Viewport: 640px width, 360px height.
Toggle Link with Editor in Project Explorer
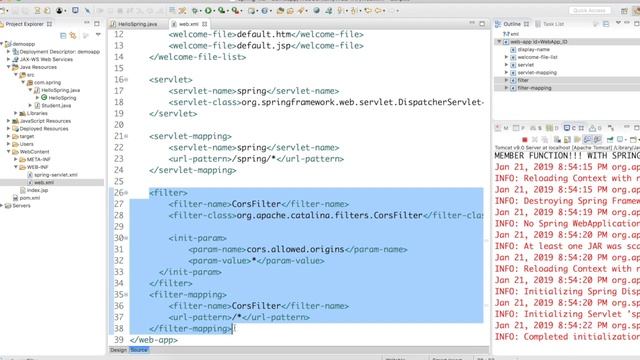(x=73, y=36)
